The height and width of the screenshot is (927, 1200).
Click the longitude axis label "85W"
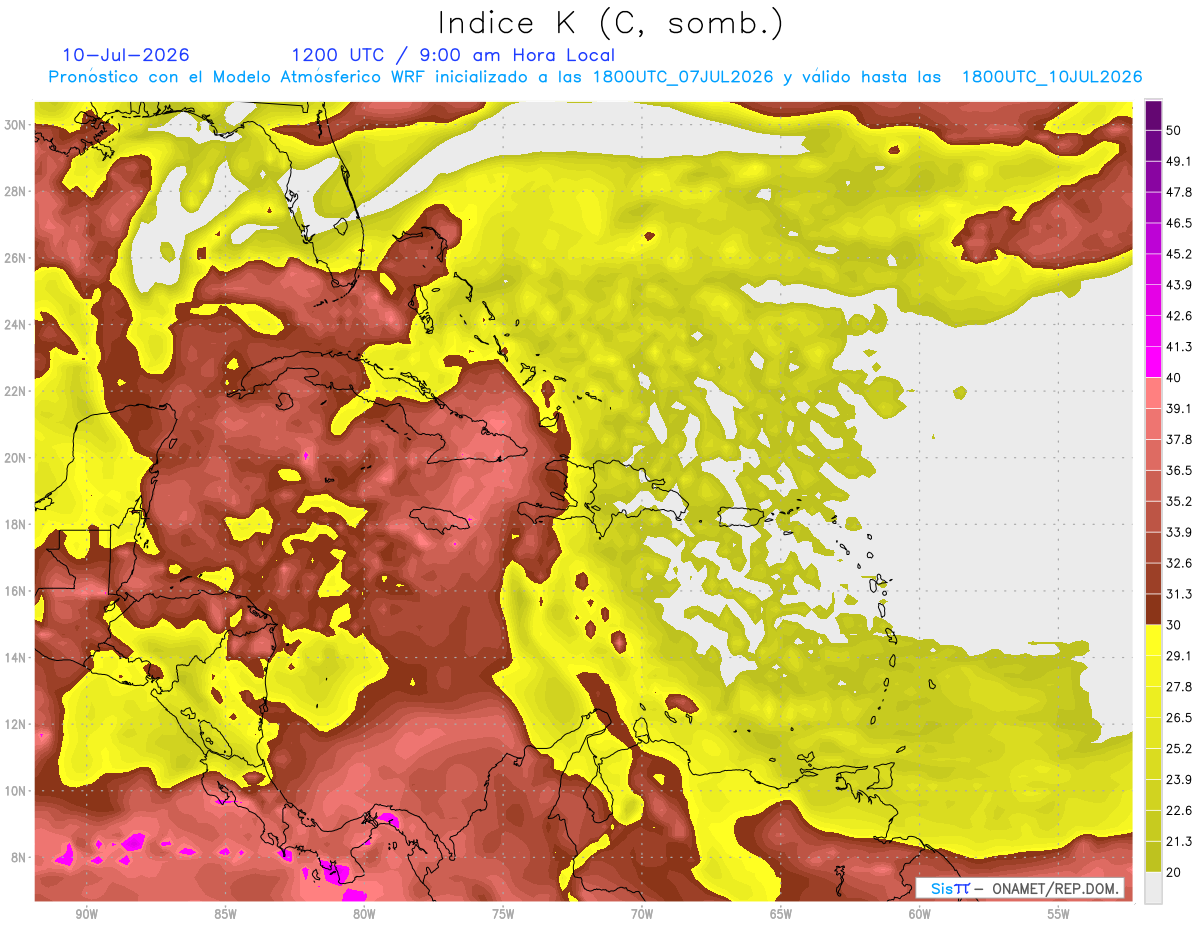tap(225, 914)
